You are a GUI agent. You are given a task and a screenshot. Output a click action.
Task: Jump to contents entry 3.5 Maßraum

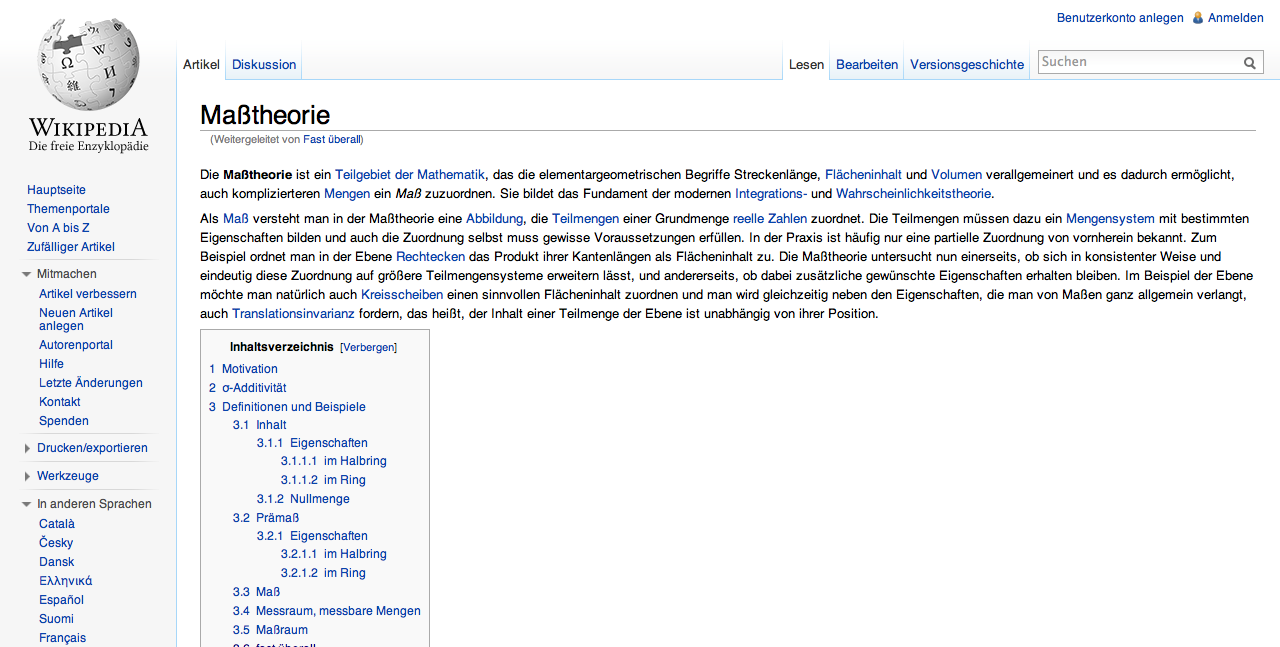(270, 630)
